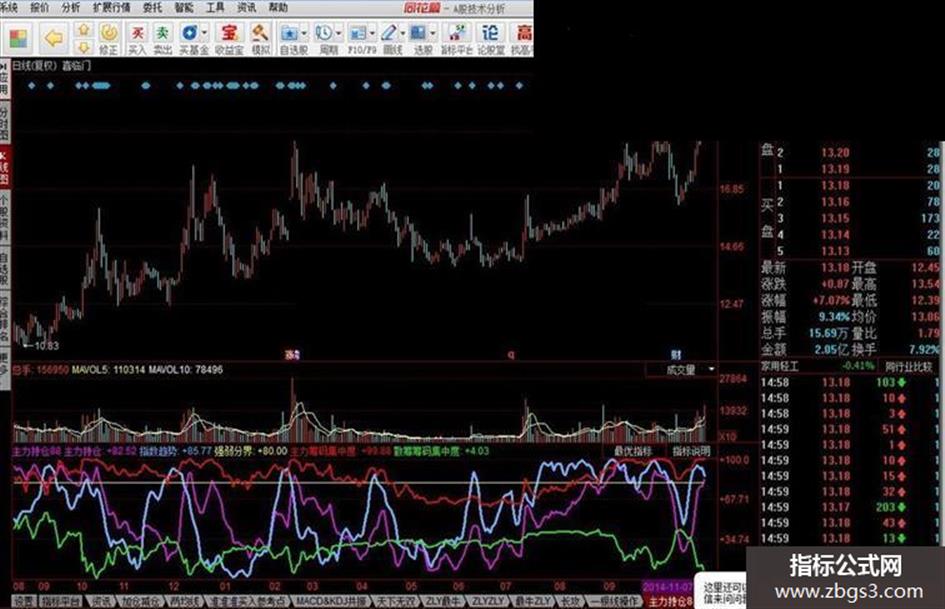Screen dimensions: 945x609
Task: Open the 扩展行情 menu
Action: click(111, 7)
